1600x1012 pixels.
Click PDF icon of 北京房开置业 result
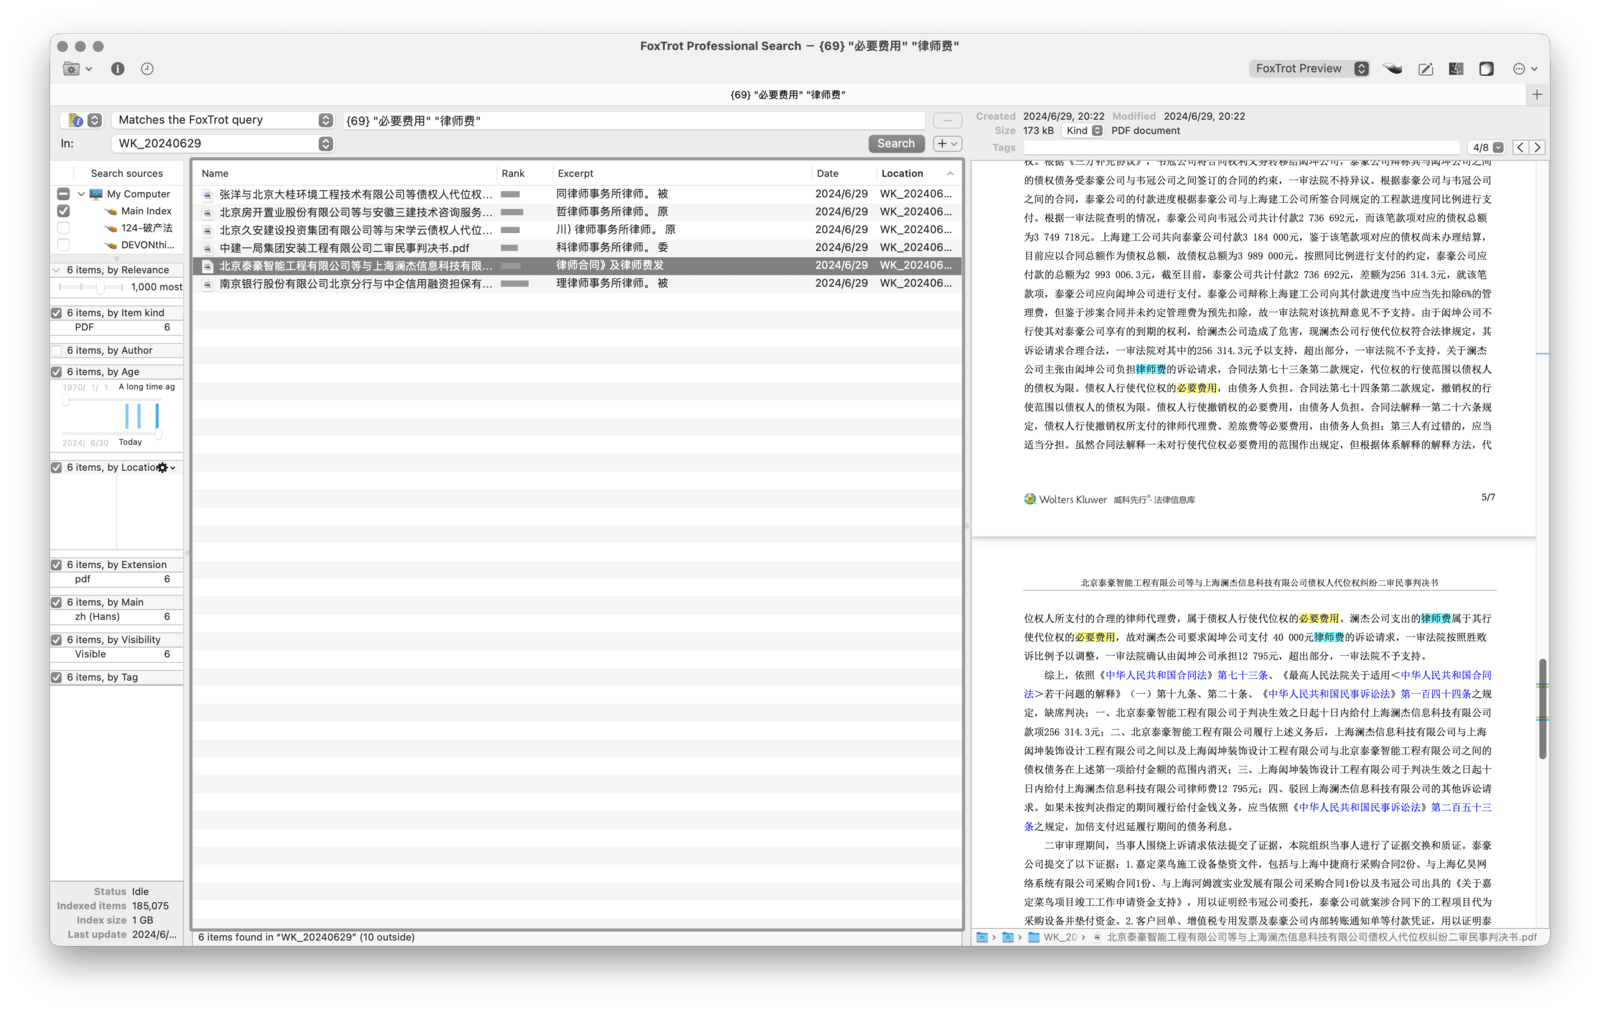click(x=207, y=213)
